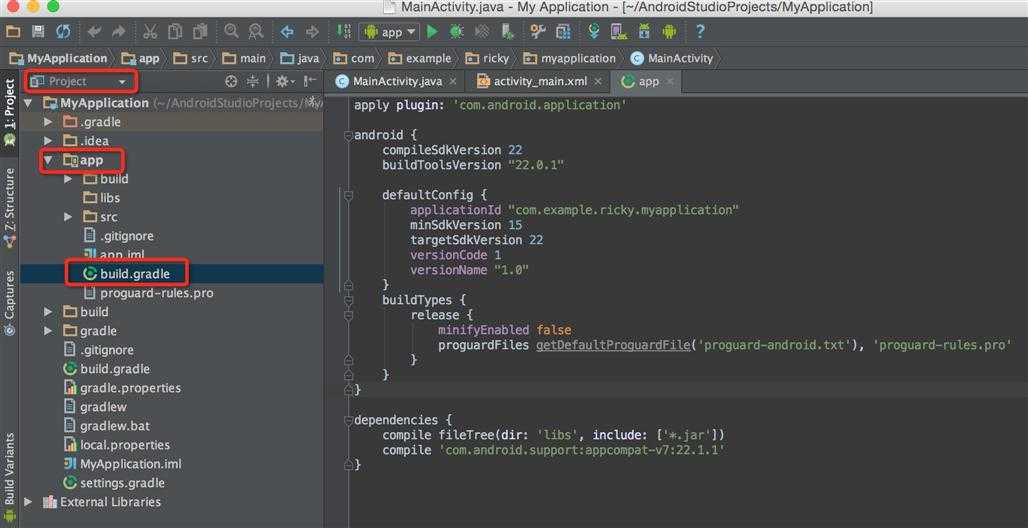
Task: Open the Android Device Monitor icon
Action: pyautogui.click(x=669, y=31)
